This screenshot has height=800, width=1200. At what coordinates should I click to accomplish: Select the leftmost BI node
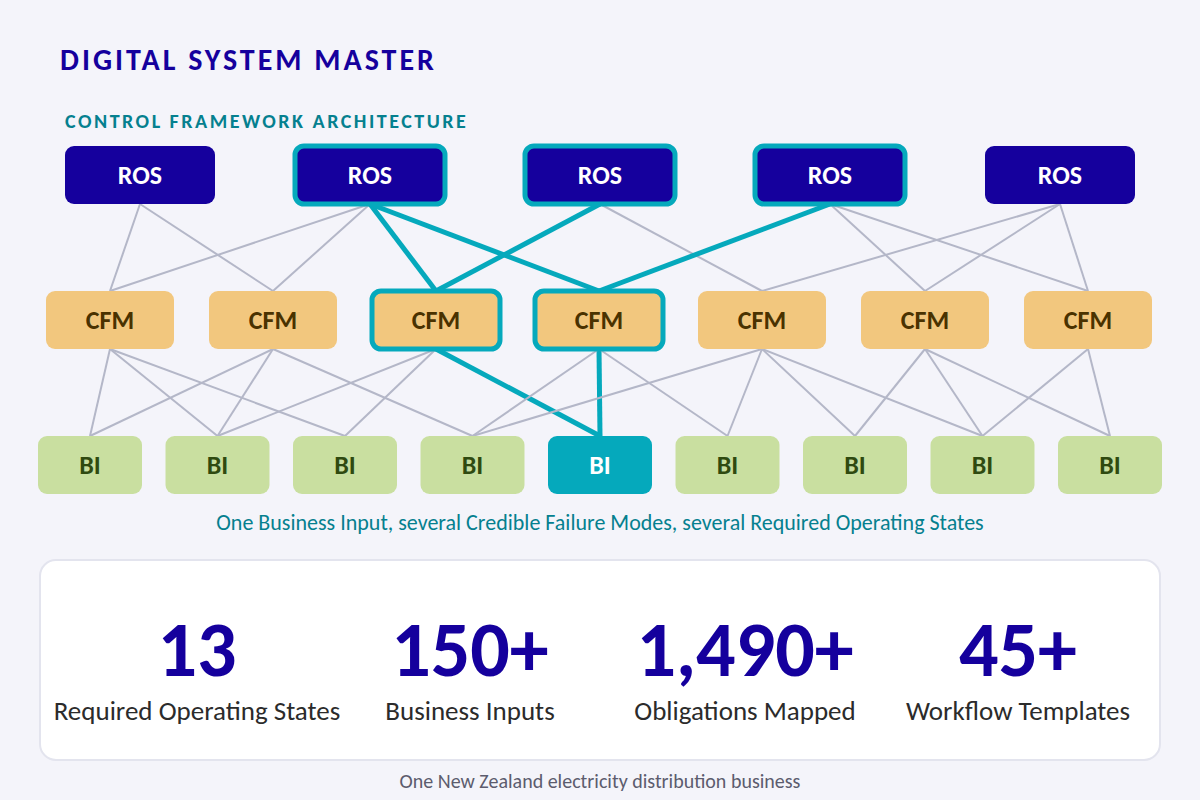90,465
